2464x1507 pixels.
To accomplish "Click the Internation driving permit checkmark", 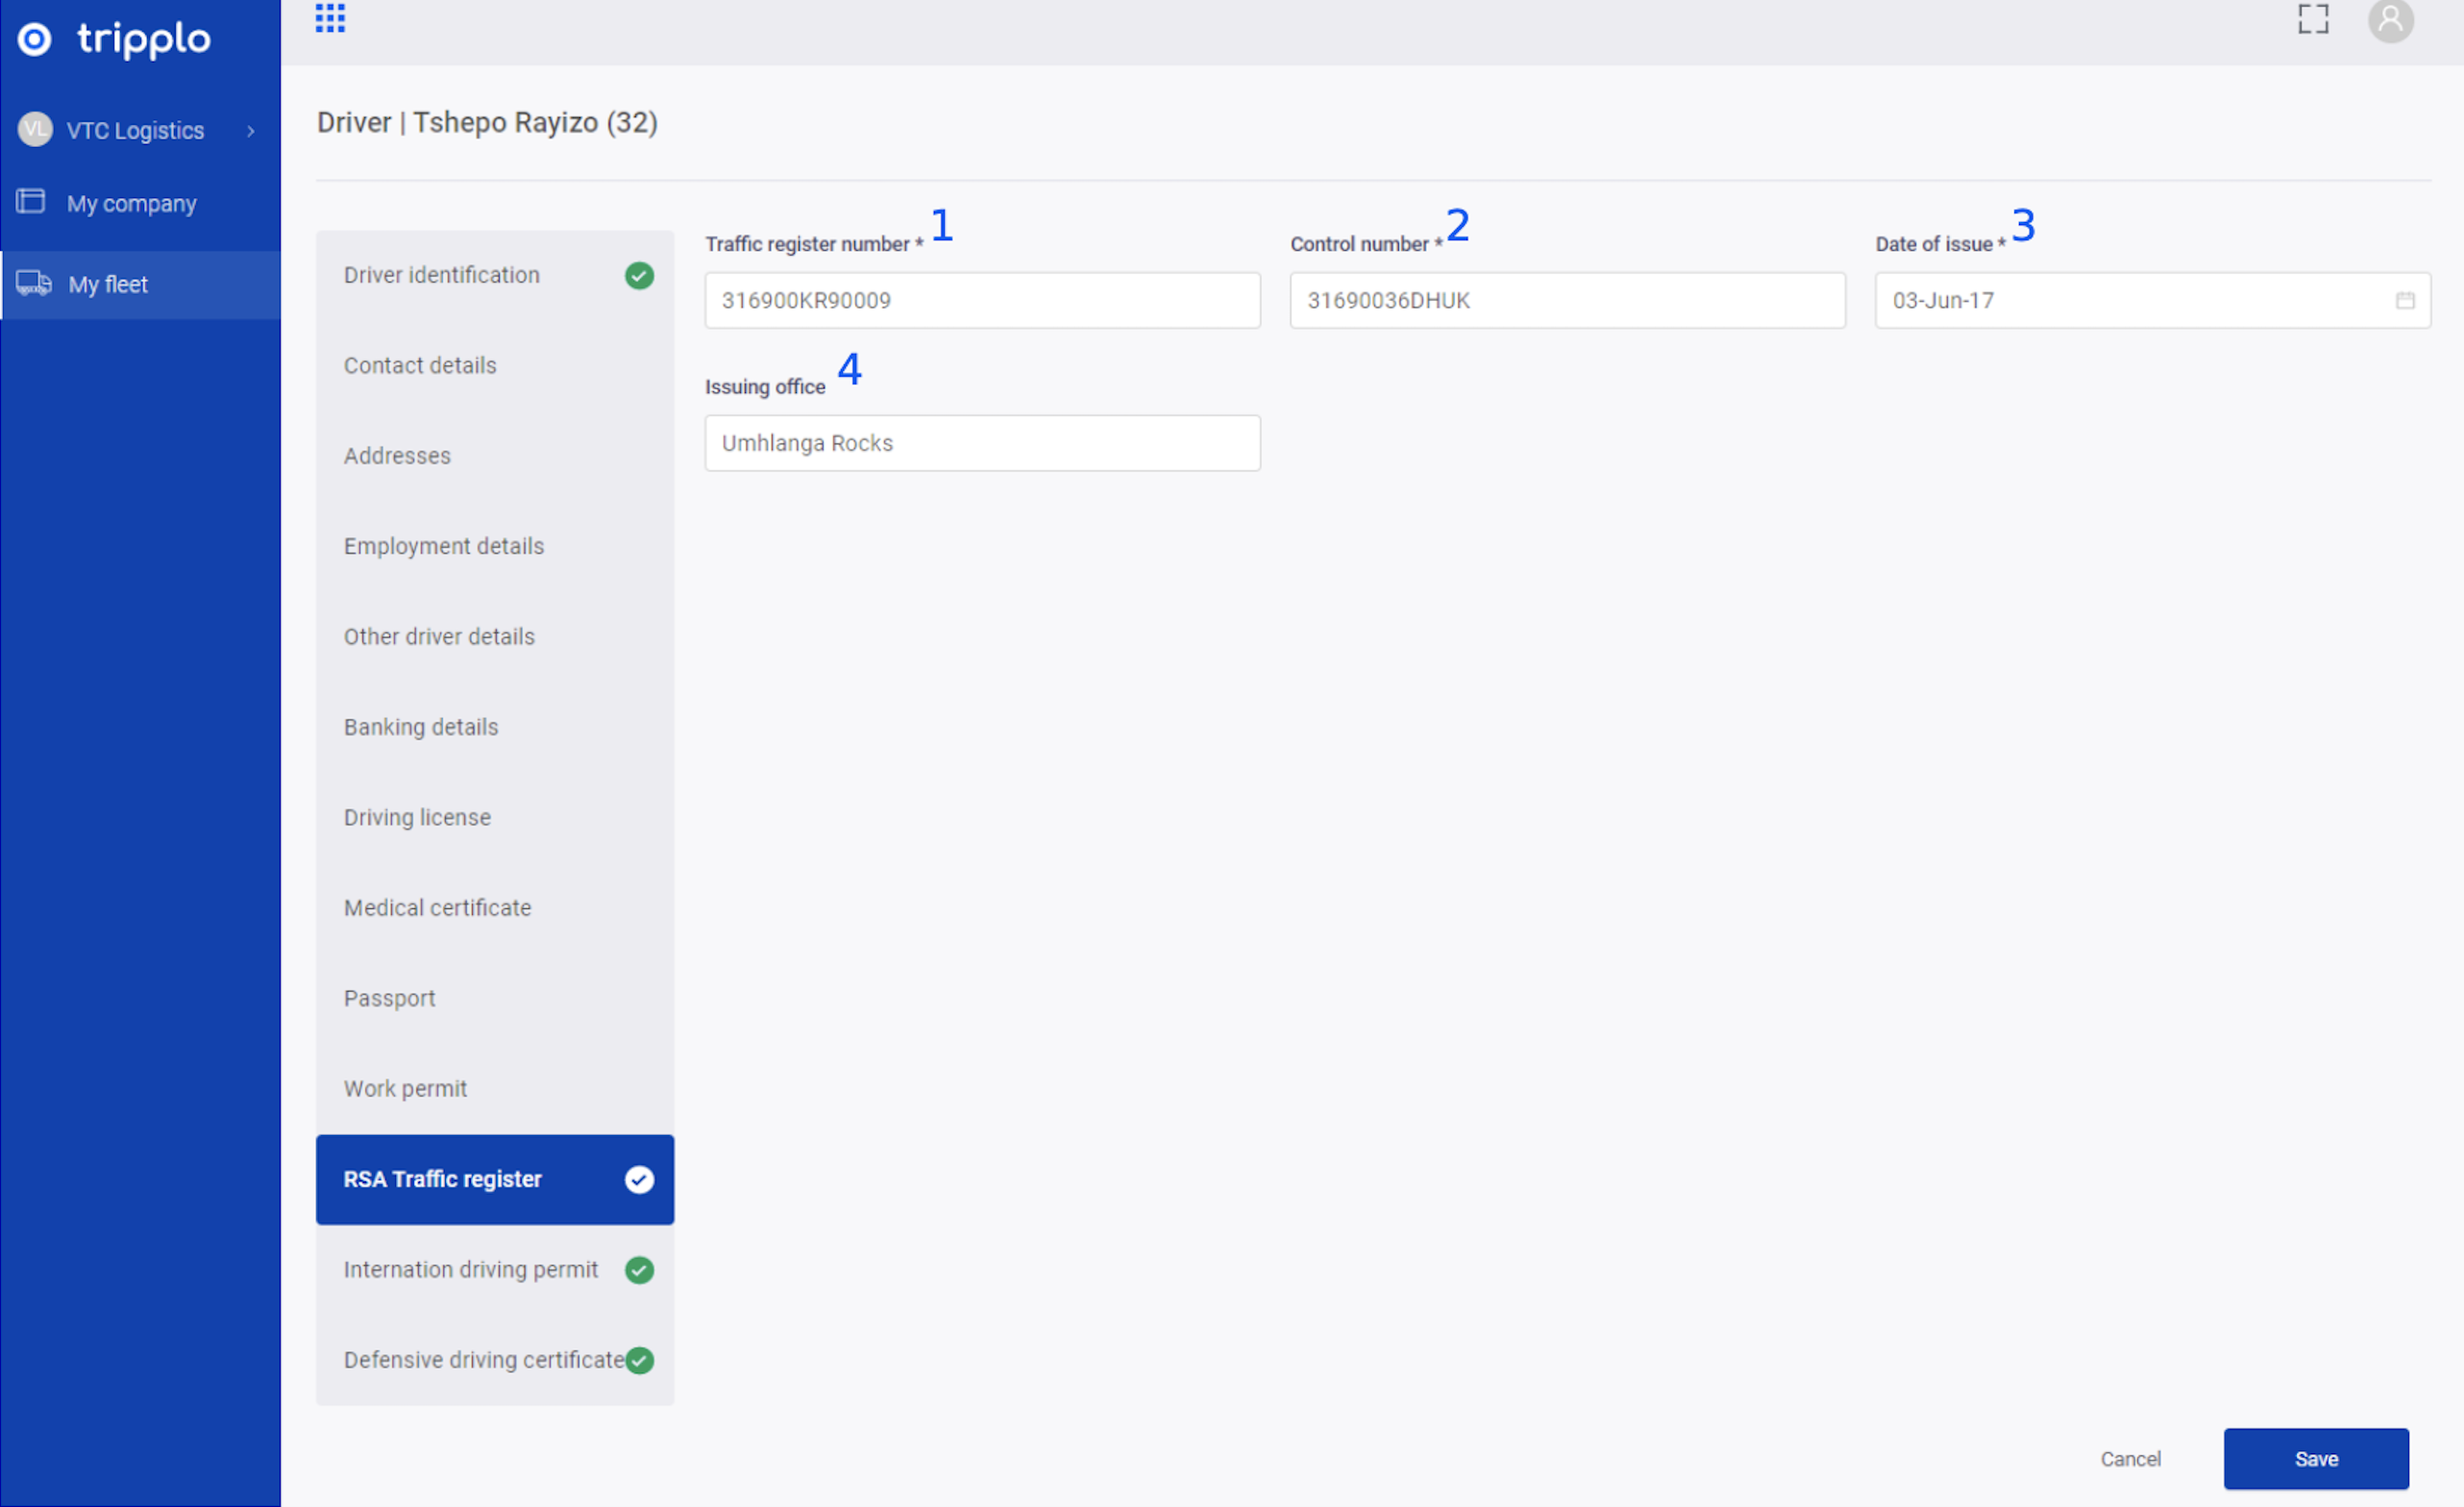I will click(x=639, y=1270).
